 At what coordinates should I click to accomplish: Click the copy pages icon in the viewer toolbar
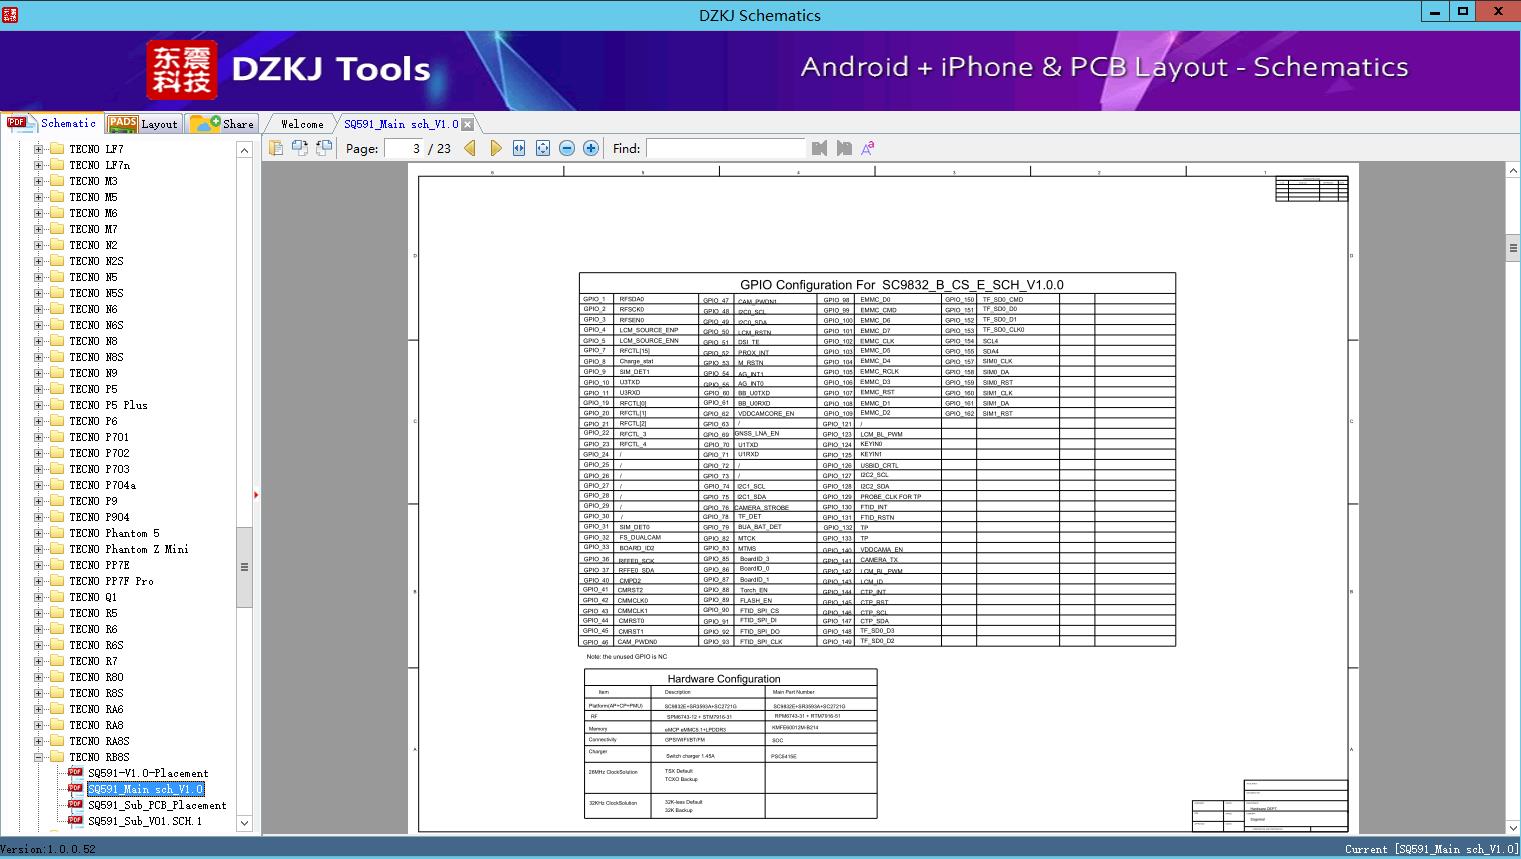[x=275, y=148]
